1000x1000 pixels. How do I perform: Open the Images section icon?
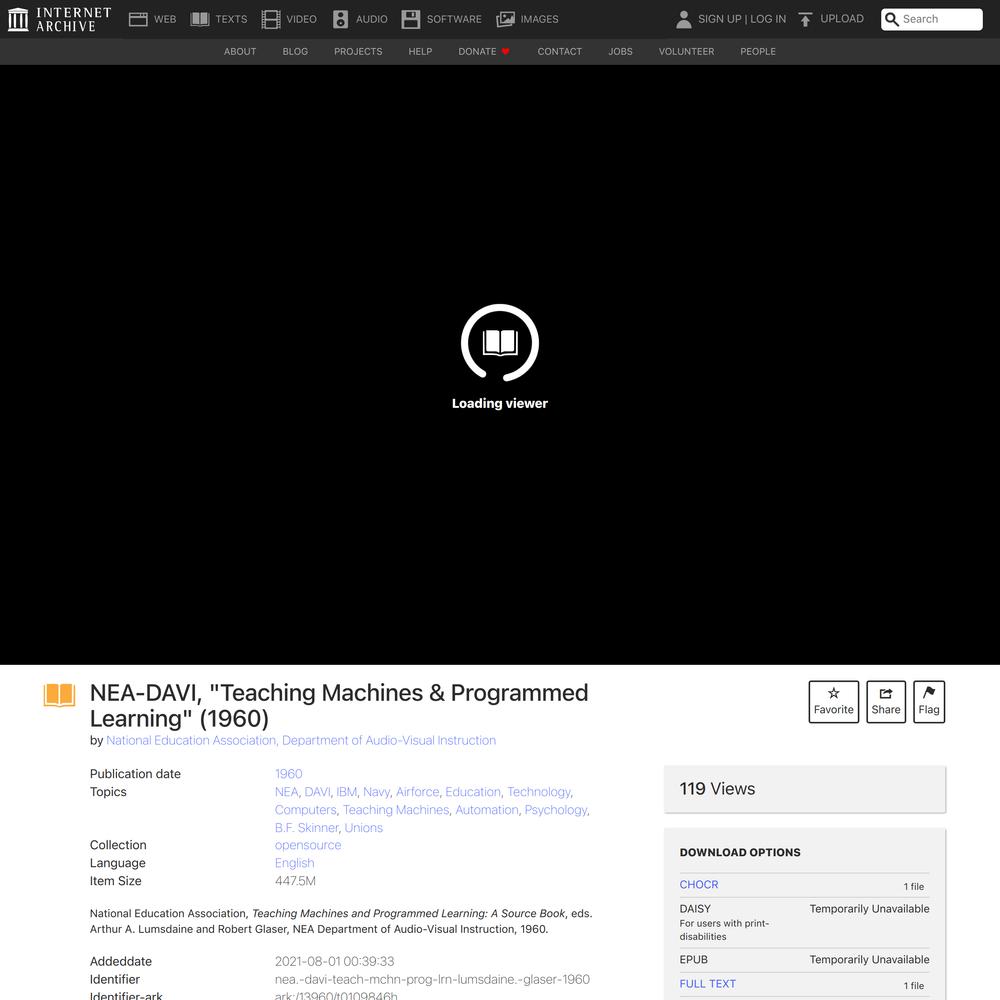pos(506,19)
